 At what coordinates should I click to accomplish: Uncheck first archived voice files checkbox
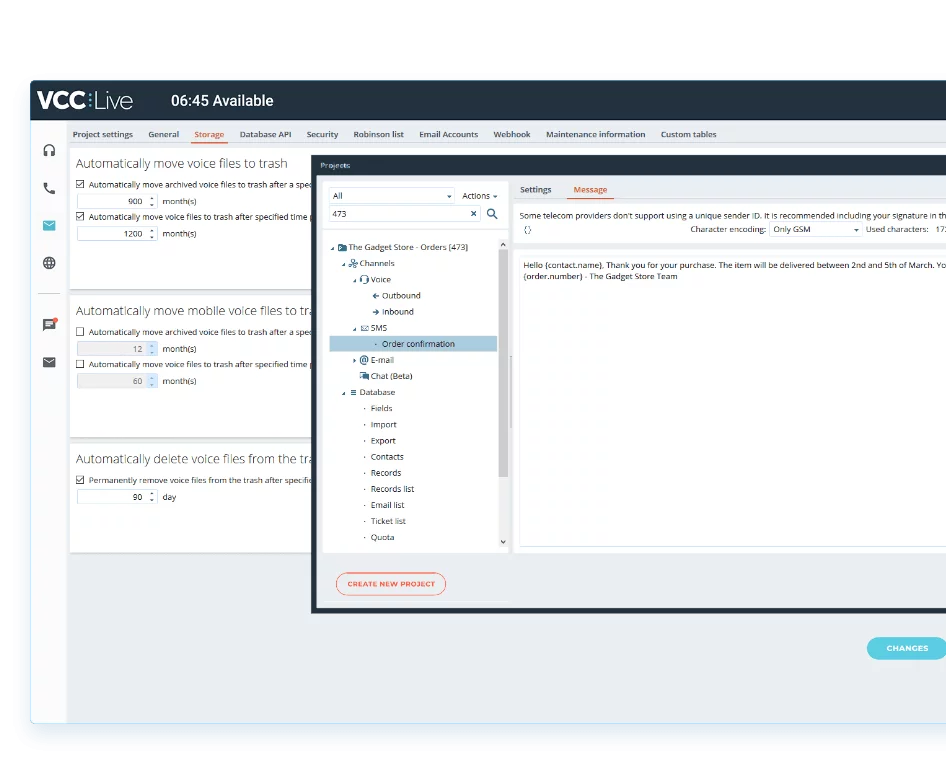click(81, 184)
